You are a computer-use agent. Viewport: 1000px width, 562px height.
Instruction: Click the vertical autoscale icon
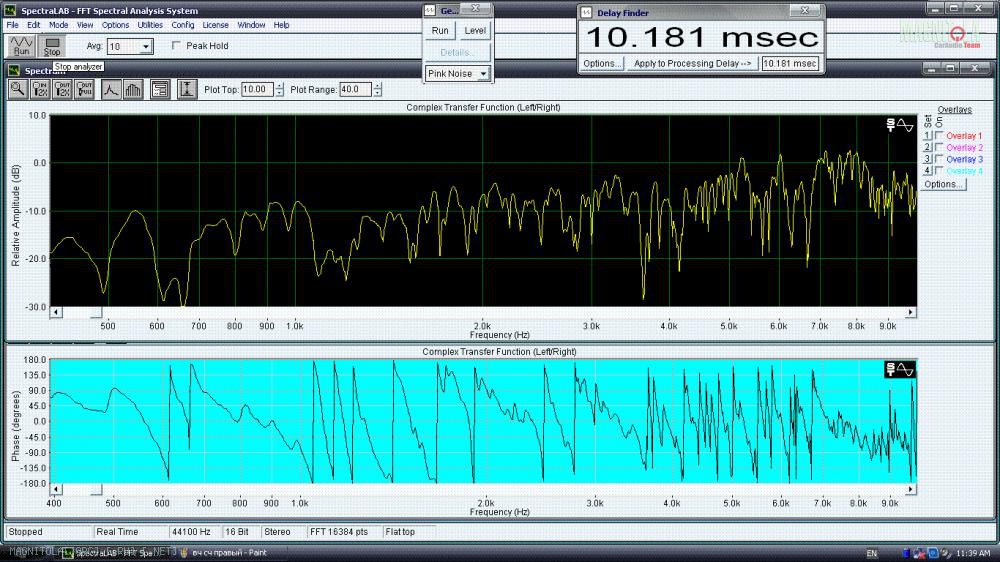[186, 89]
